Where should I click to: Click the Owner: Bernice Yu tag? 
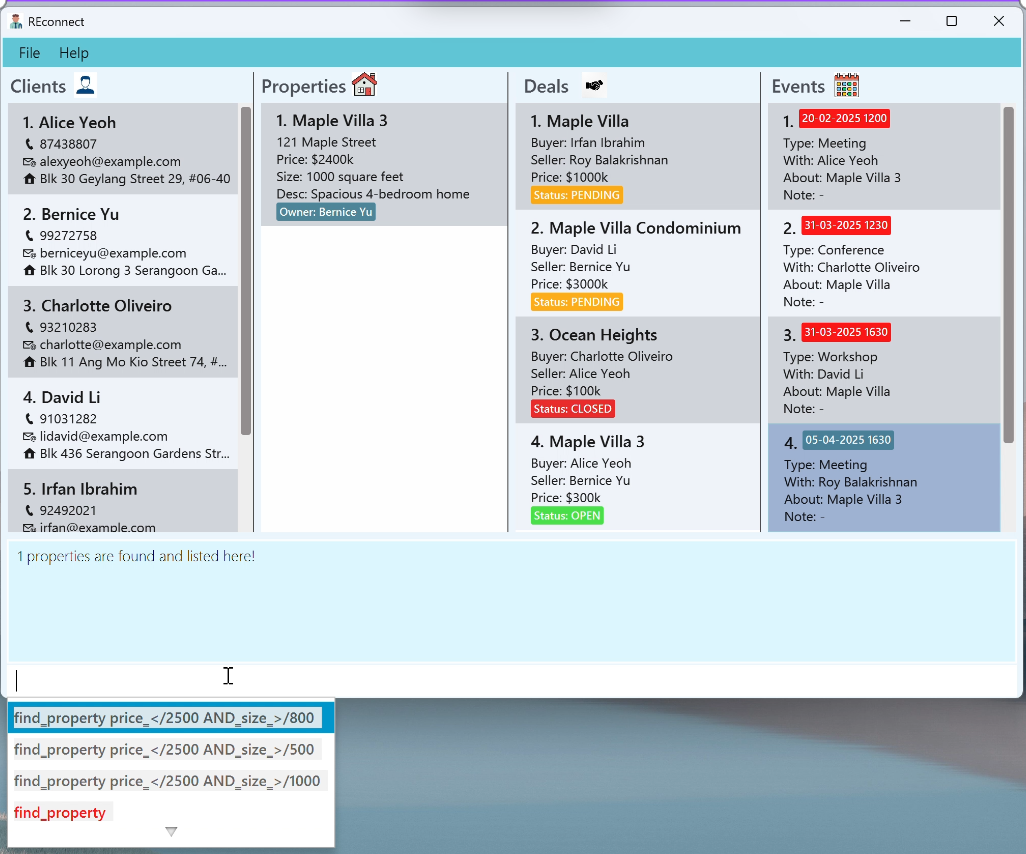point(326,212)
